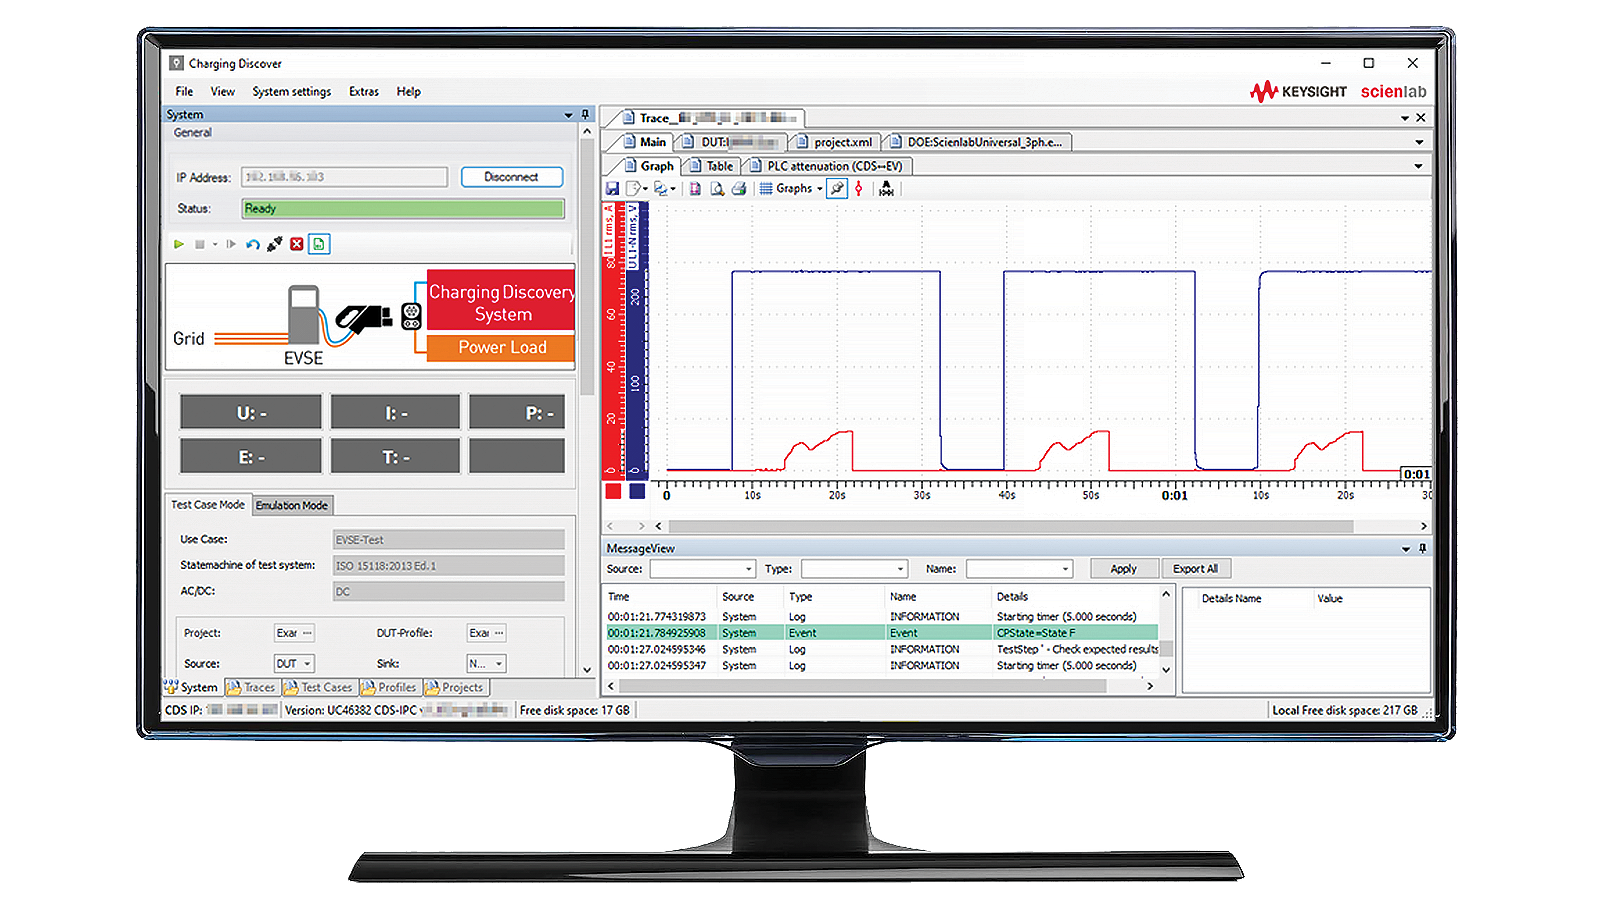Click the red cursor marker icon in toolbar
This screenshot has height=900, width=1600.
[859, 188]
